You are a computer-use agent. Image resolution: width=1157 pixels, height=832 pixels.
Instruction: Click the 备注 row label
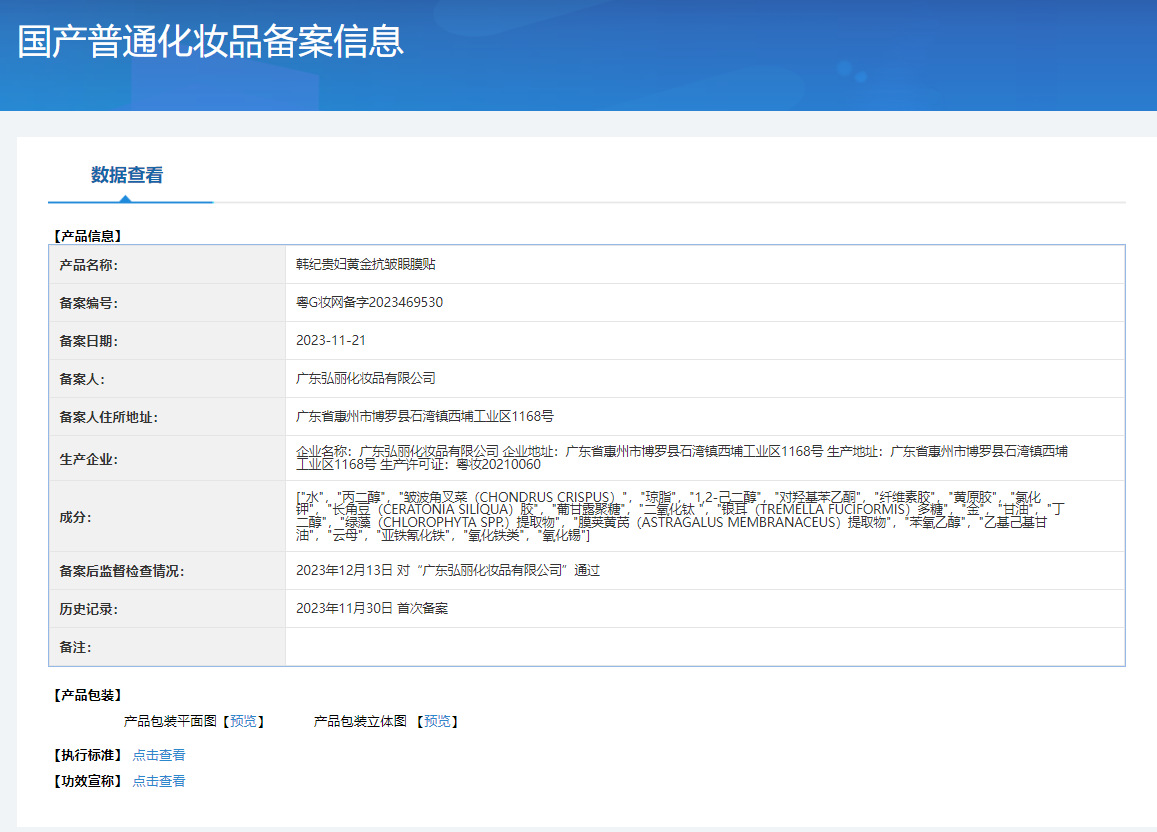75,648
